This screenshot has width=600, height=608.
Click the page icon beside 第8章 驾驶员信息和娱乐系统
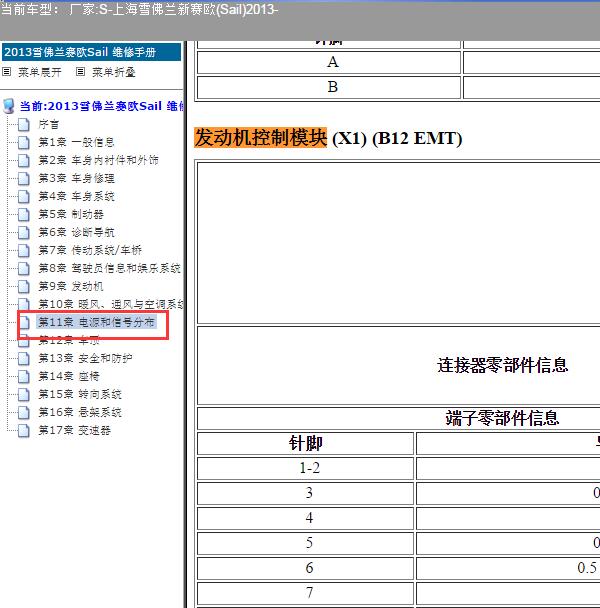24,268
